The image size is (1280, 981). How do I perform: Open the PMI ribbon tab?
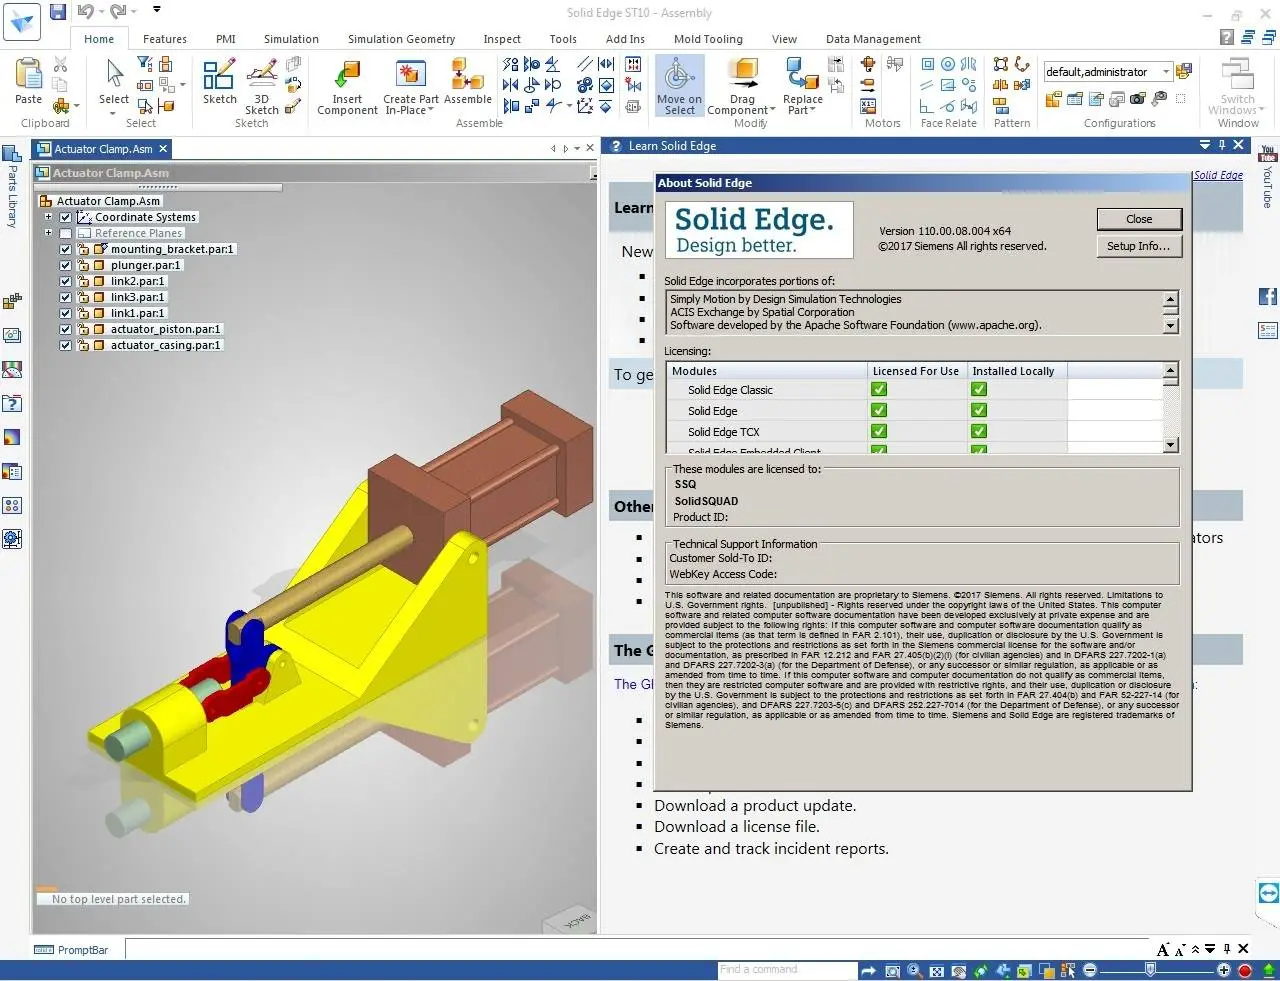[226, 39]
